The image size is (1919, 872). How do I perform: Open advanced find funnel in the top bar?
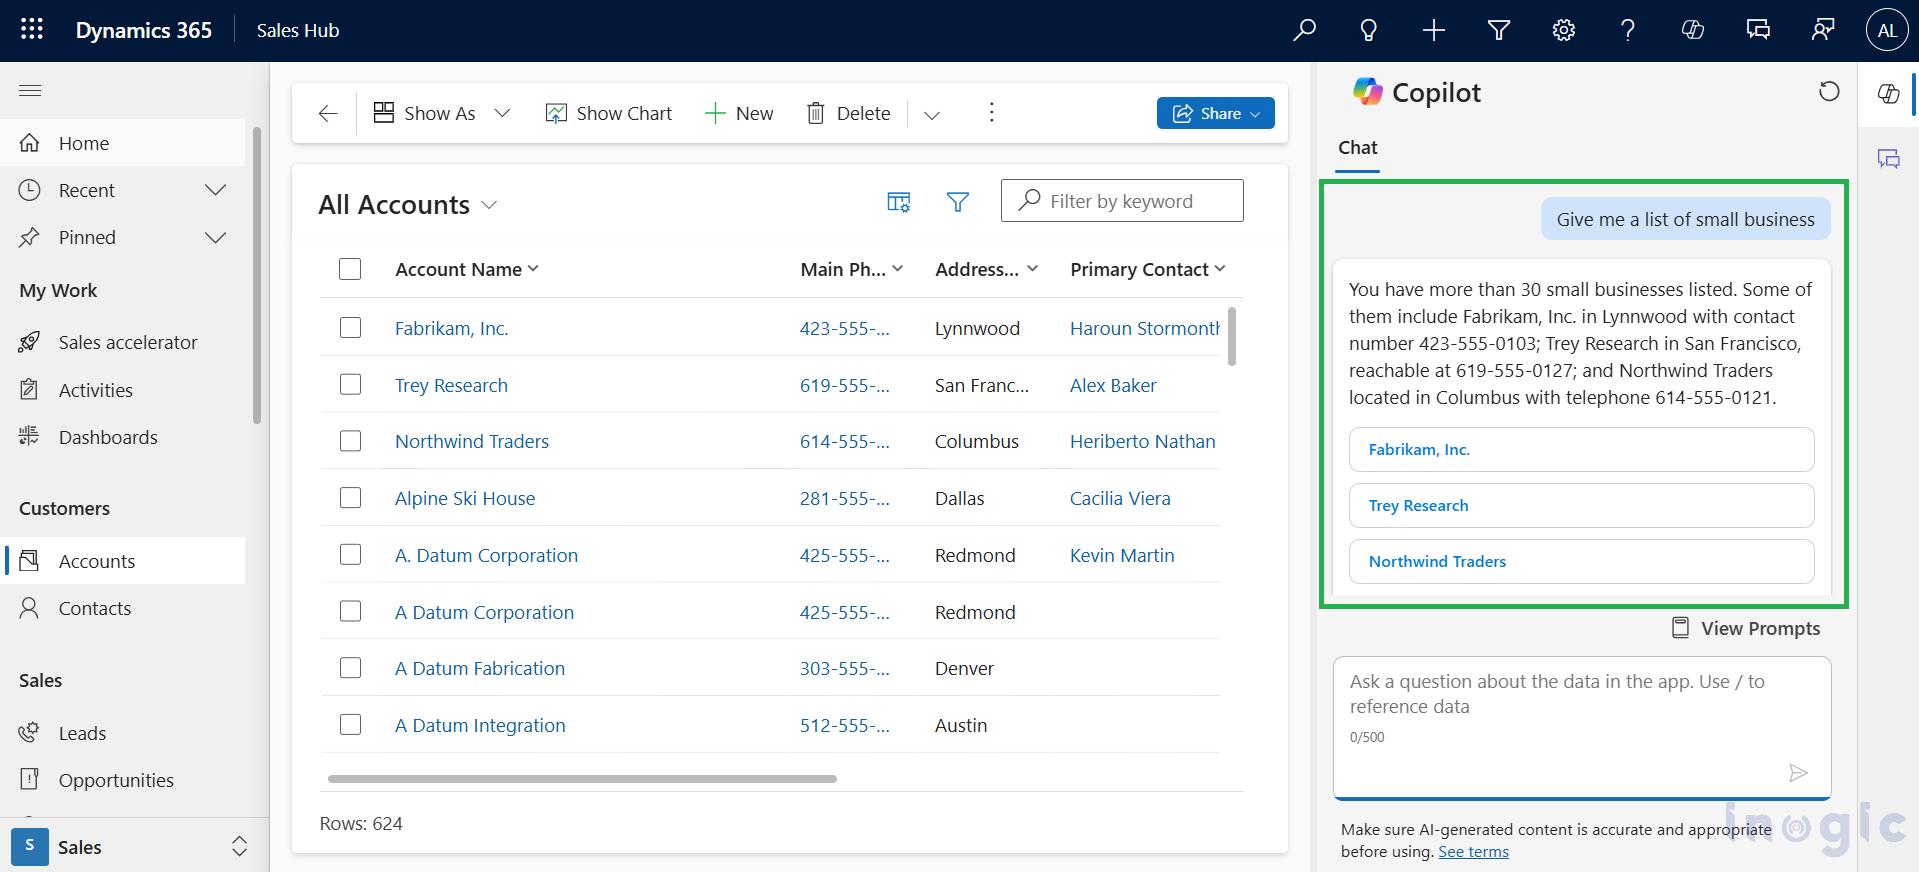(x=1499, y=30)
